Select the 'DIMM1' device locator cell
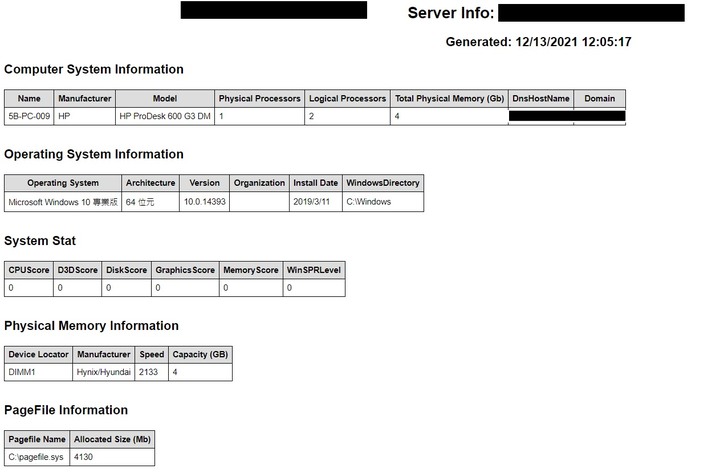720x473 pixels. [x=39, y=372]
